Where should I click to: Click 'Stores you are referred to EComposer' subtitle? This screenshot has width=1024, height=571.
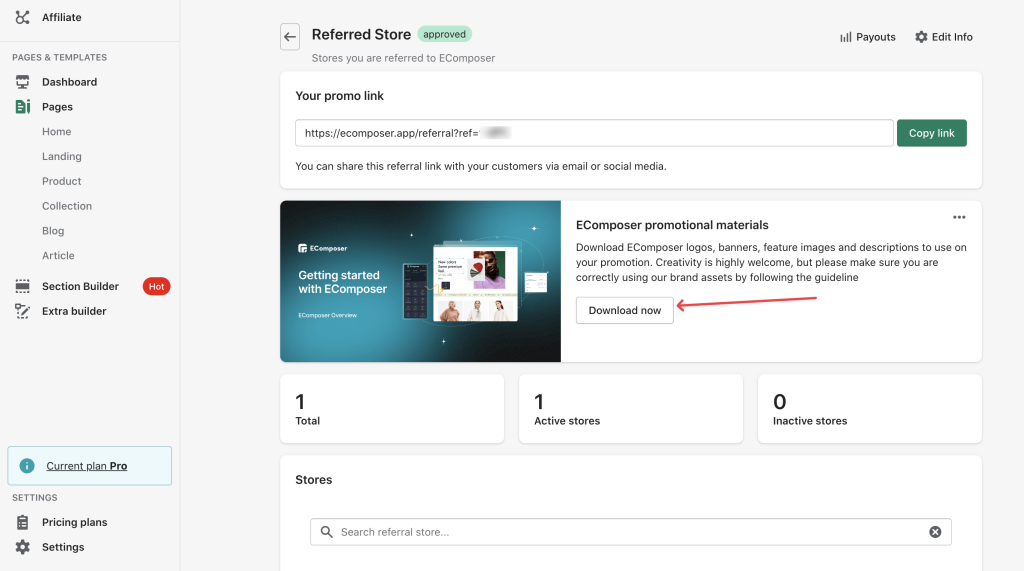coord(403,58)
